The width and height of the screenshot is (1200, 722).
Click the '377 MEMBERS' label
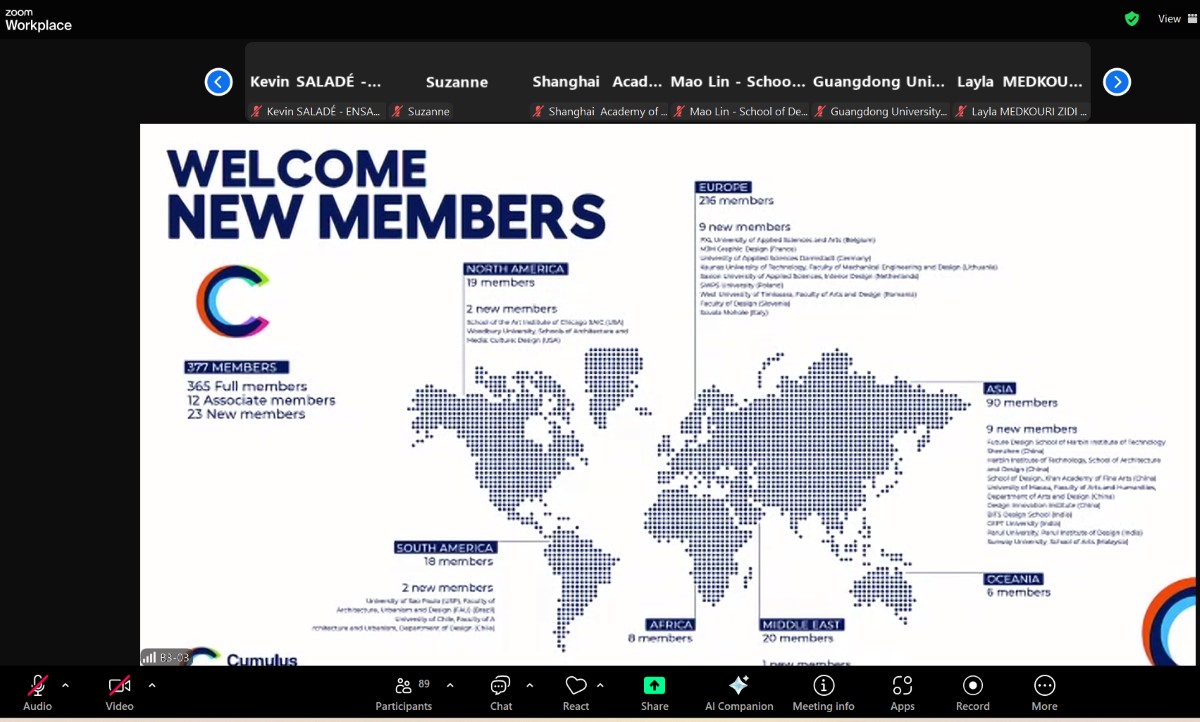click(x=237, y=367)
